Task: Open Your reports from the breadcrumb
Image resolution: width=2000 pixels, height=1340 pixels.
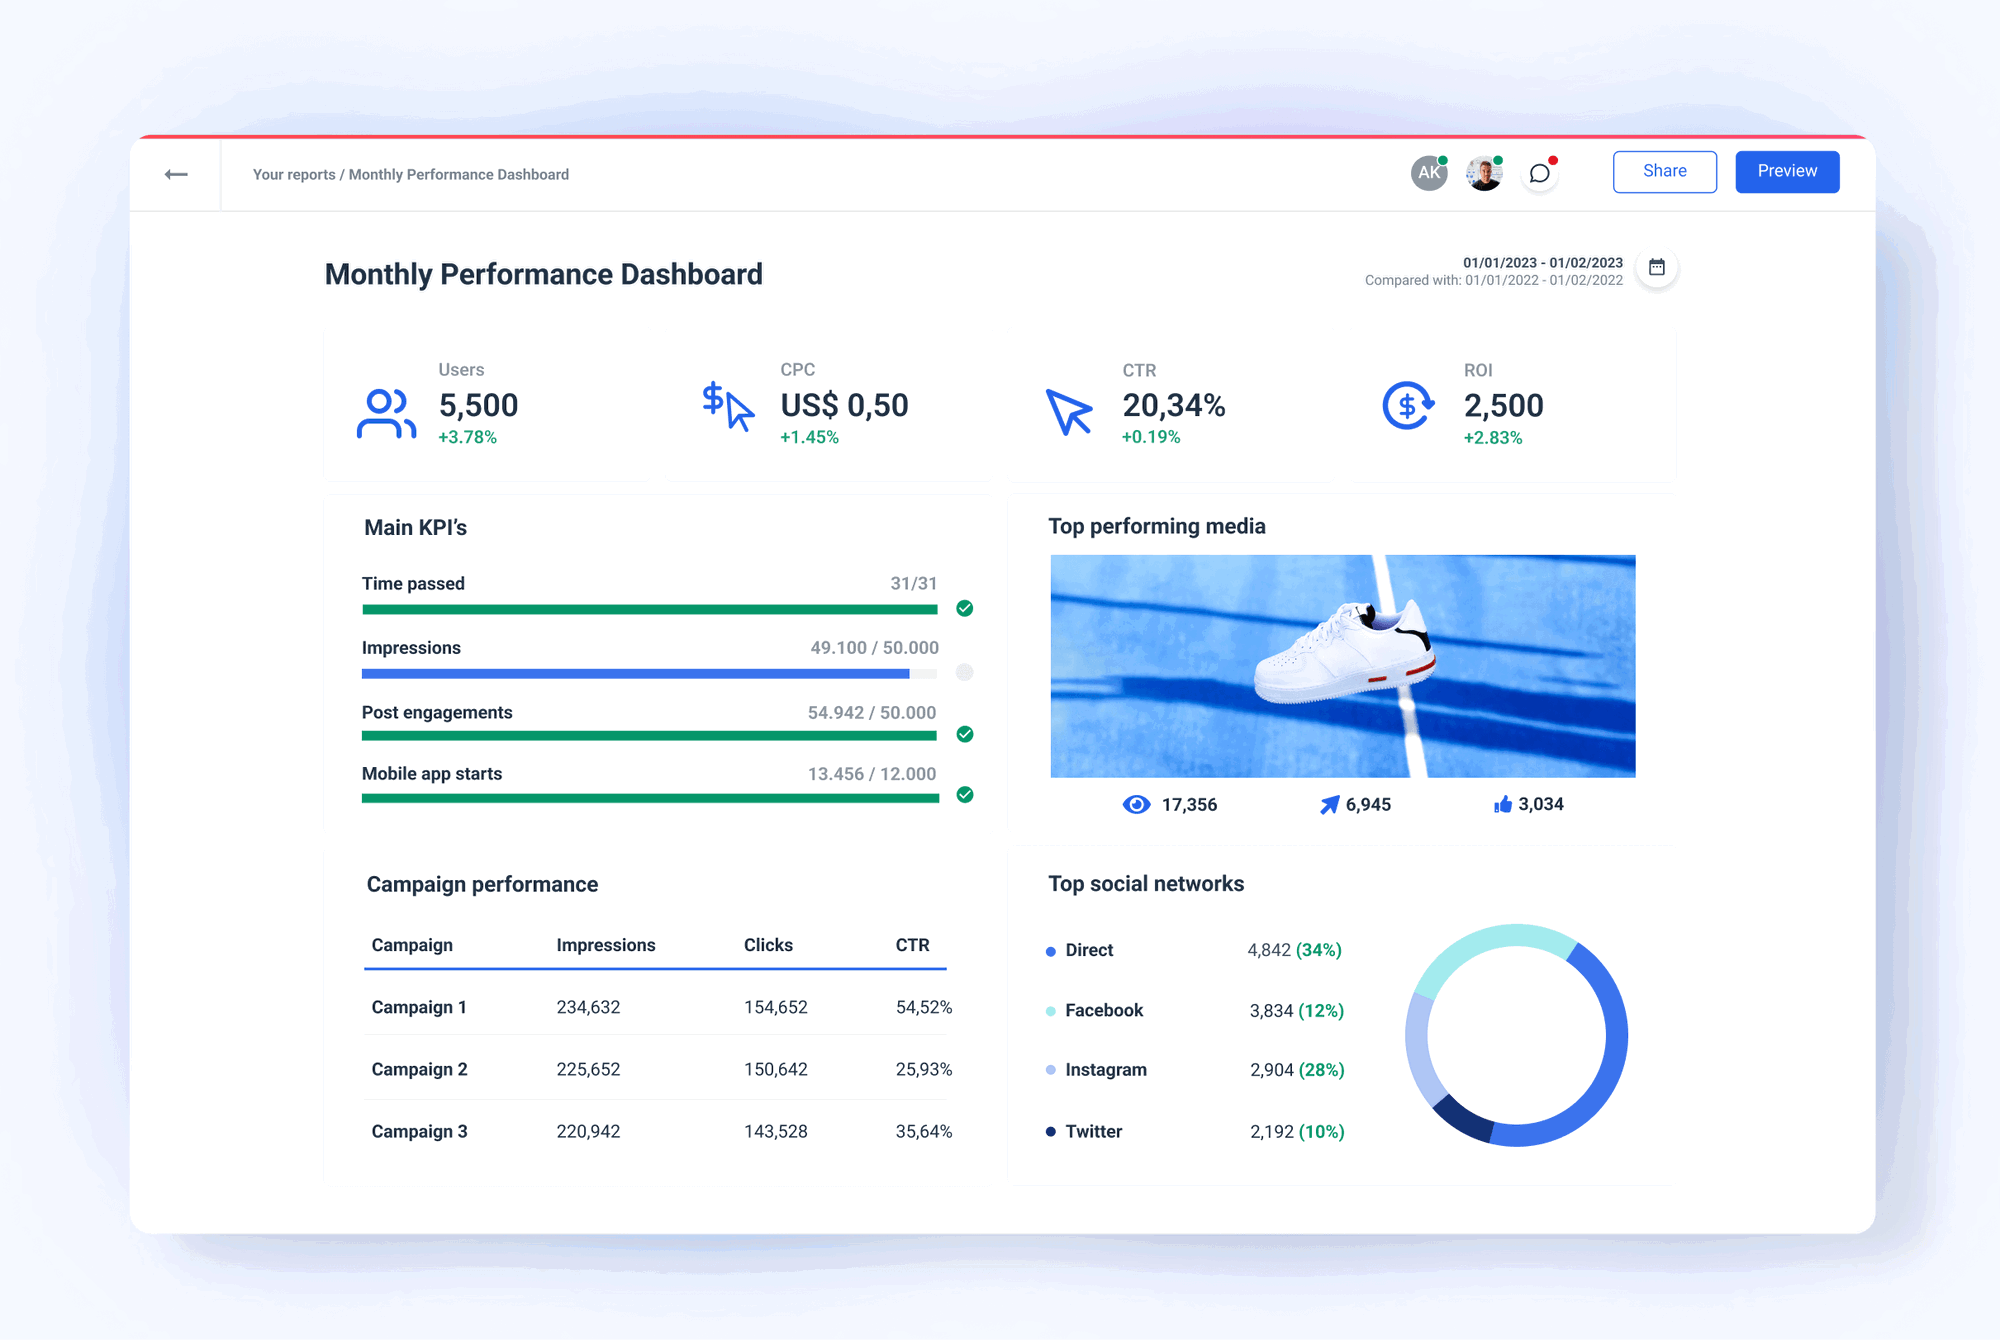Action: pyautogui.click(x=293, y=173)
